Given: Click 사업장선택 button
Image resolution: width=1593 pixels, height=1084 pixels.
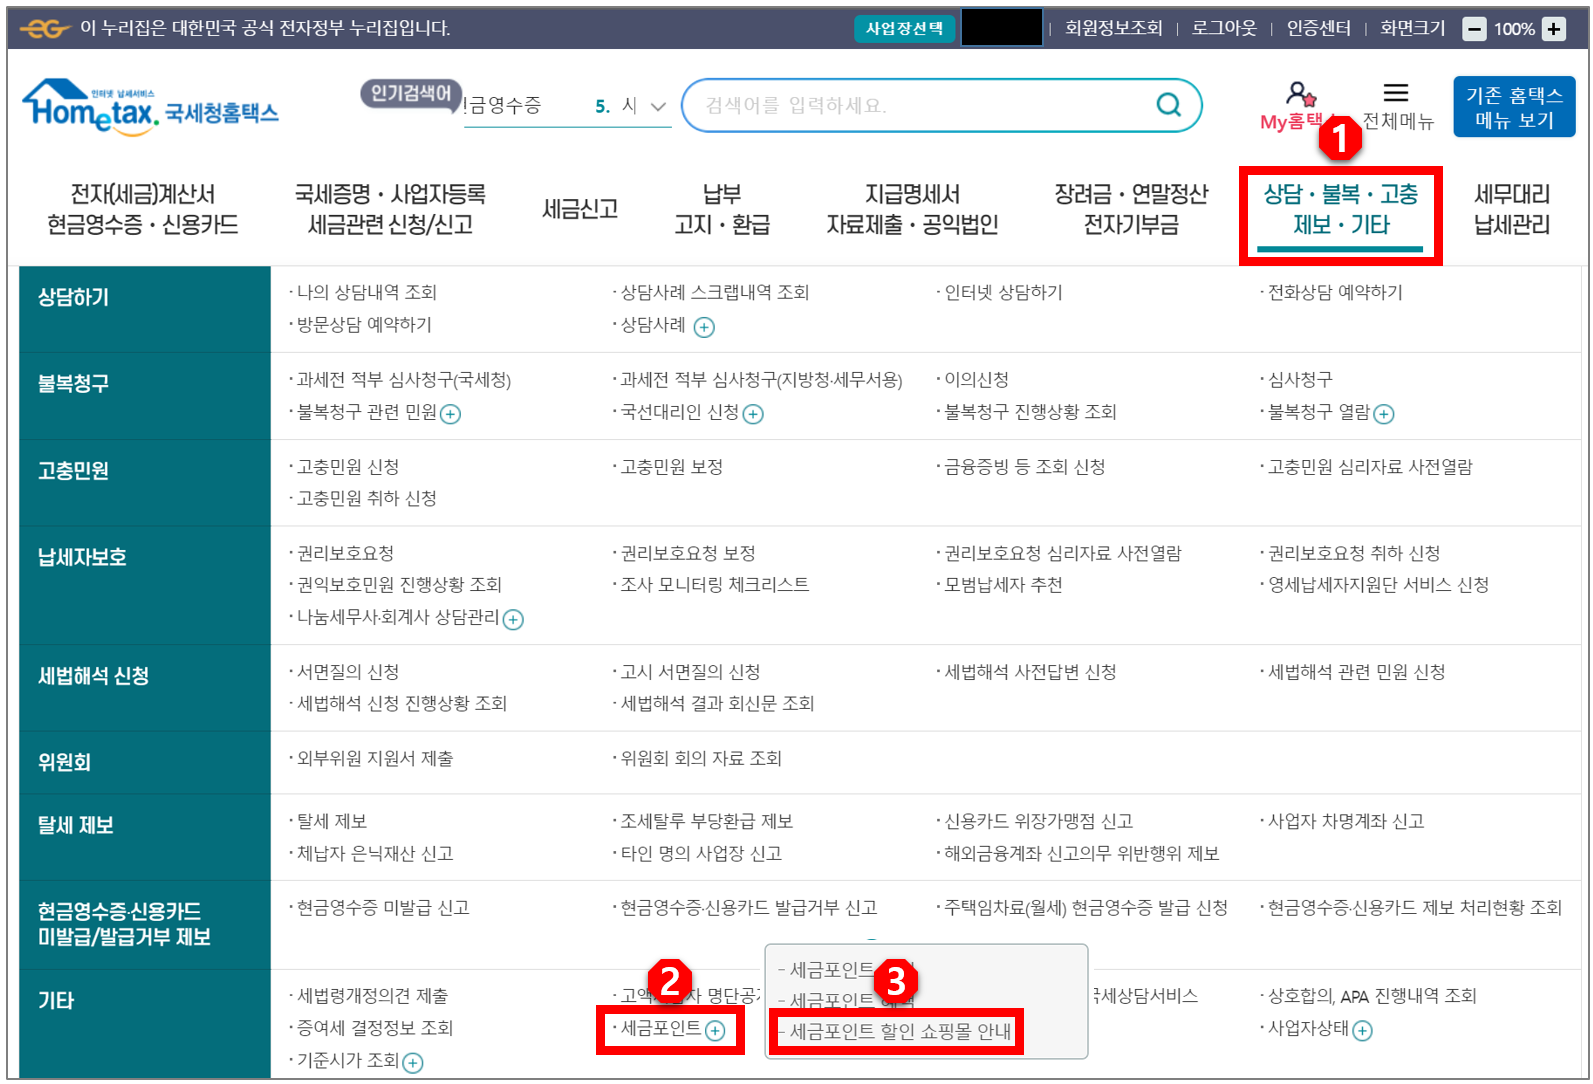Looking at the screenshot, I should pos(904,29).
